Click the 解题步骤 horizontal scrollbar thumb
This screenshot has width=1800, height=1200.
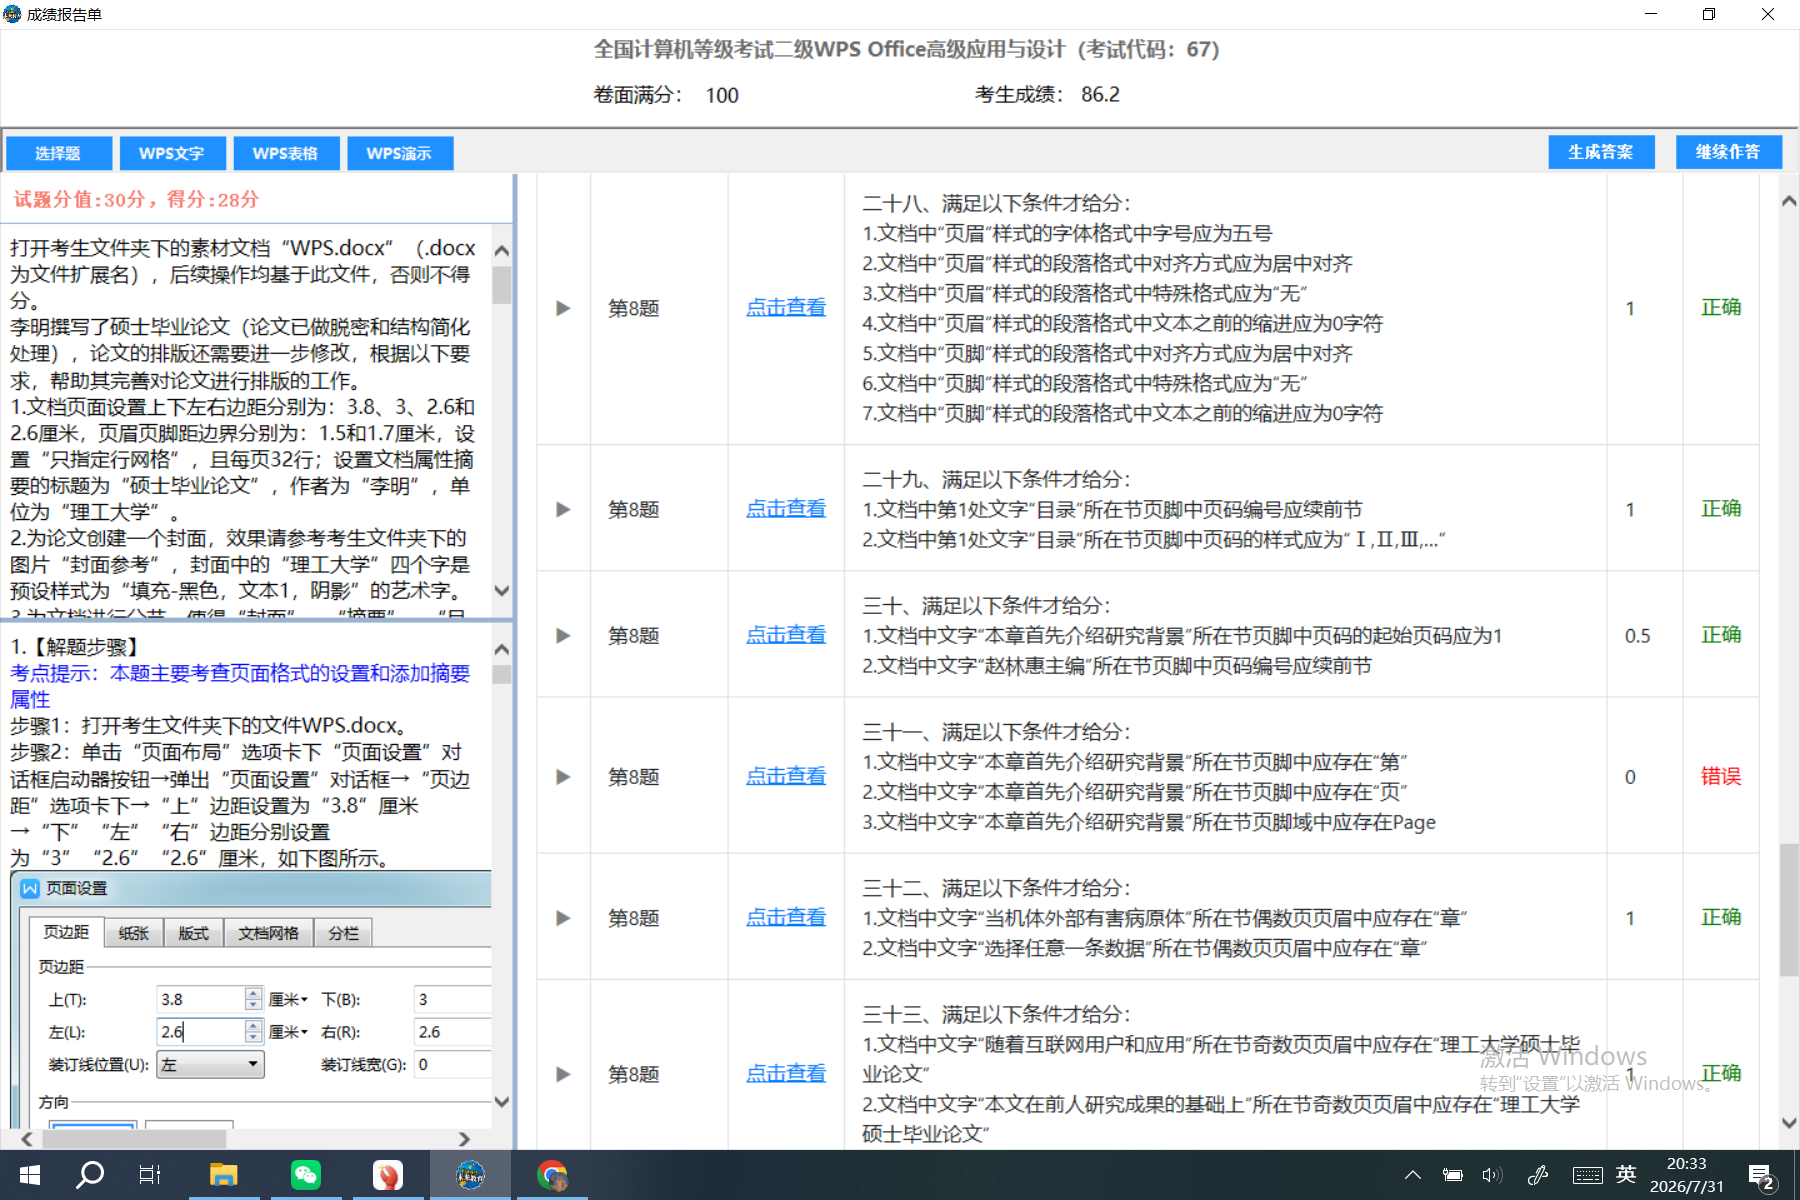132,1139
